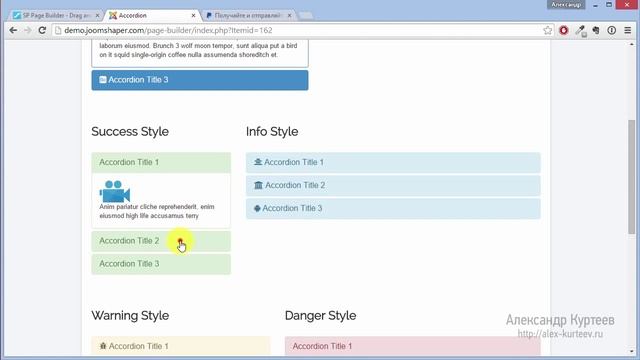Click the 'laborum eiusmod. Brunch 3 wolf moon' paragraph

(x=198, y=50)
